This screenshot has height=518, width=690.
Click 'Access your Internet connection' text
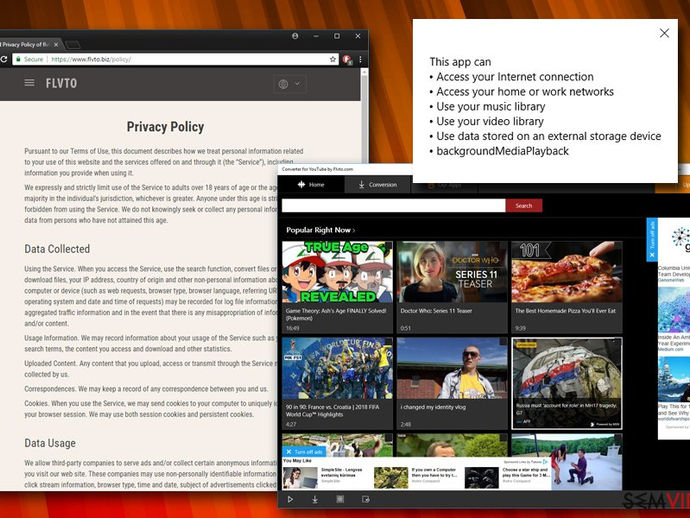pos(515,77)
